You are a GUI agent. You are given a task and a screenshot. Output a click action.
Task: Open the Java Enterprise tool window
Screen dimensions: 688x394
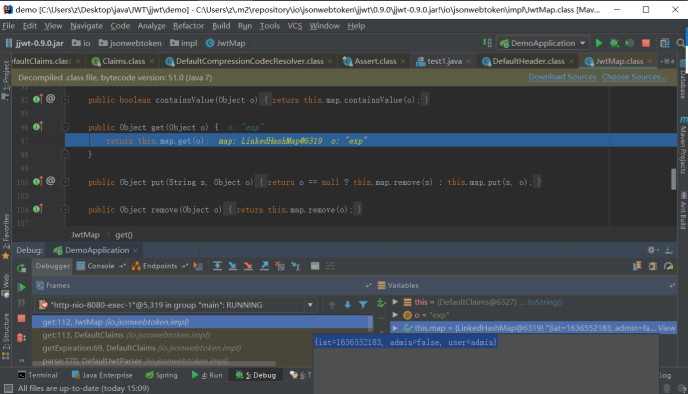[x=102, y=375]
